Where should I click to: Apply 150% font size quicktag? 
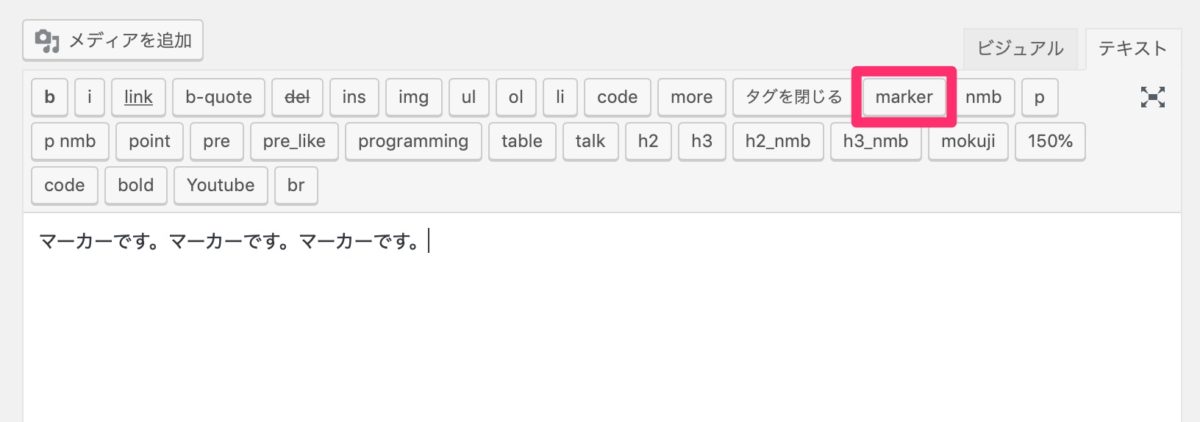pos(1050,141)
